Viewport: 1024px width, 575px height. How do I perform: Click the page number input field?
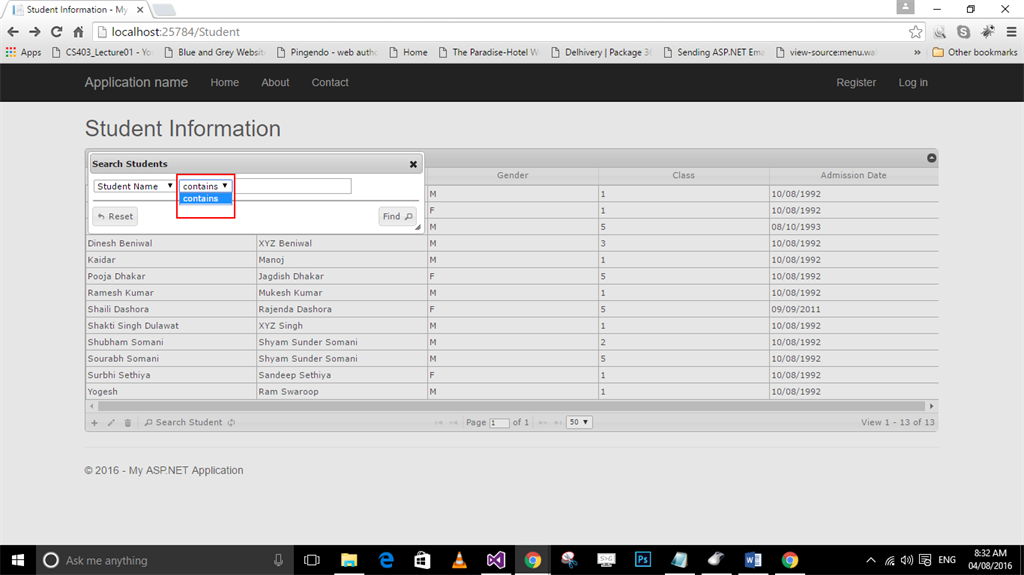499,423
